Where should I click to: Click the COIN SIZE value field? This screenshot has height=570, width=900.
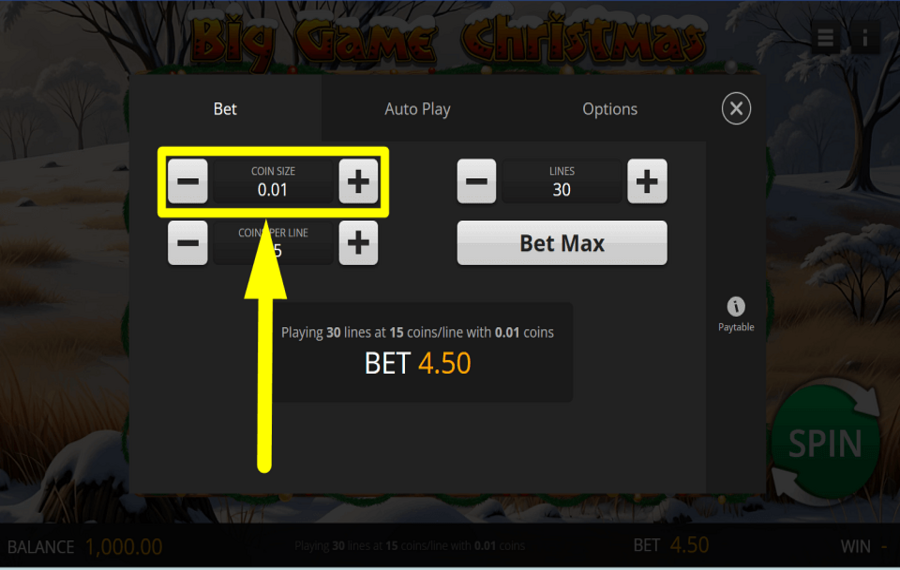click(273, 181)
